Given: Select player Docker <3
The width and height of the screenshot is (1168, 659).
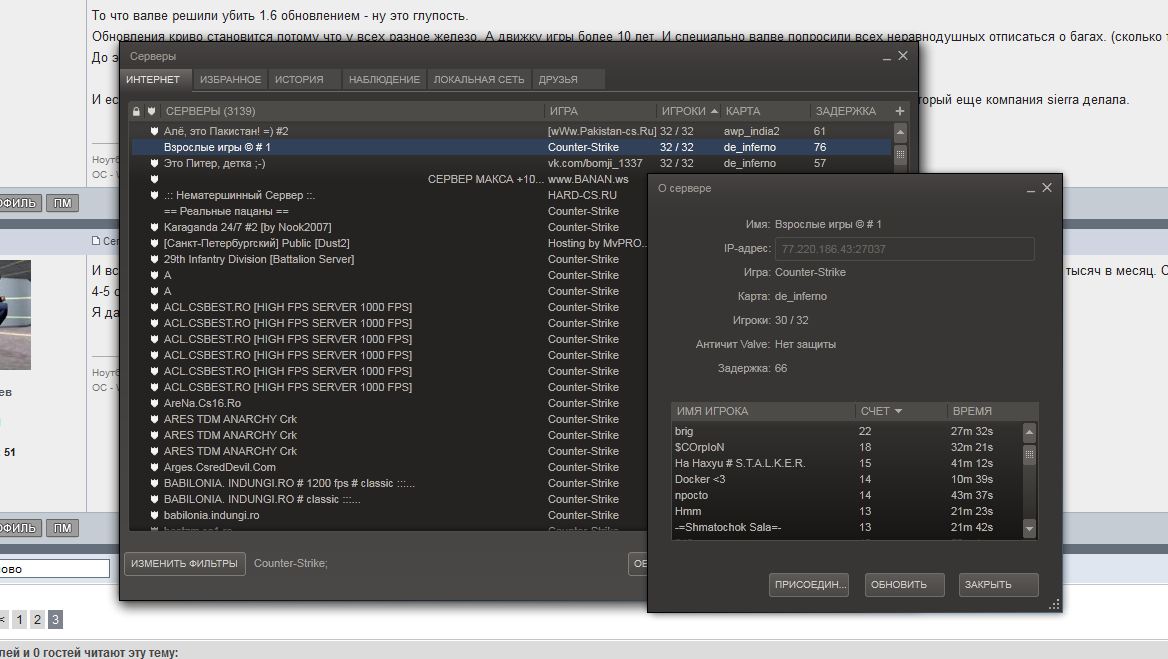Looking at the screenshot, I should coord(700,479).
